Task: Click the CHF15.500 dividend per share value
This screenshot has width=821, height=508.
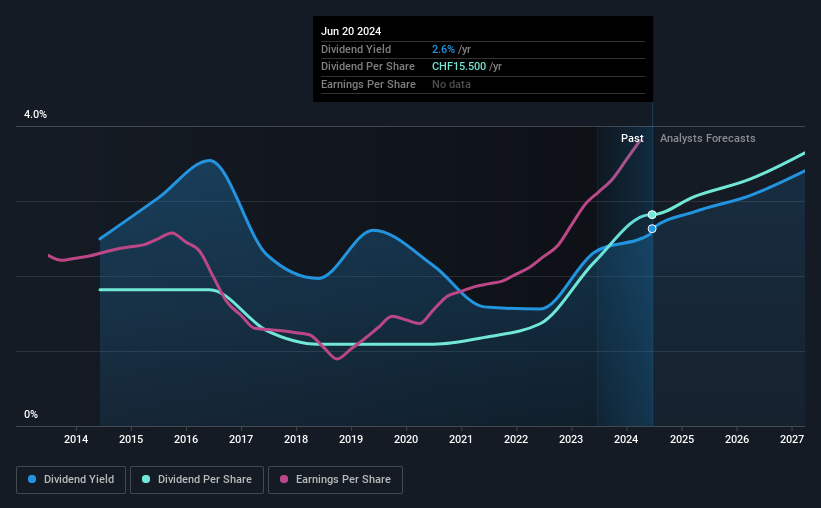Action: pos(459,67)
